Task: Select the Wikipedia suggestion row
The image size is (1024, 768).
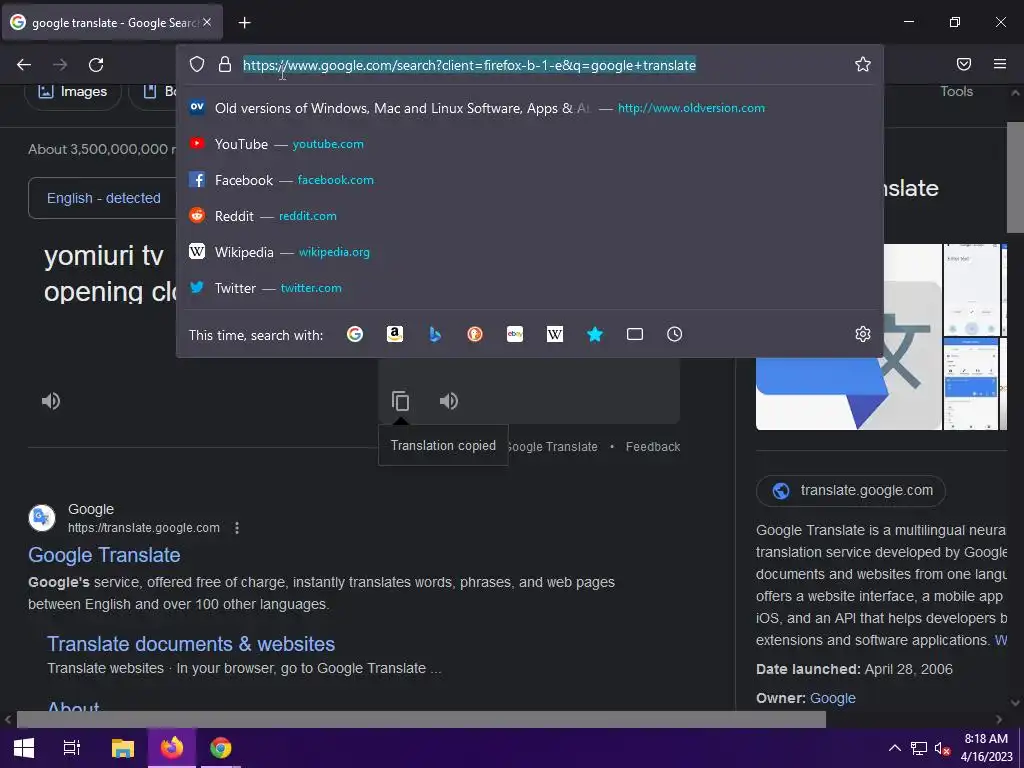Action: tap(530, 252)
